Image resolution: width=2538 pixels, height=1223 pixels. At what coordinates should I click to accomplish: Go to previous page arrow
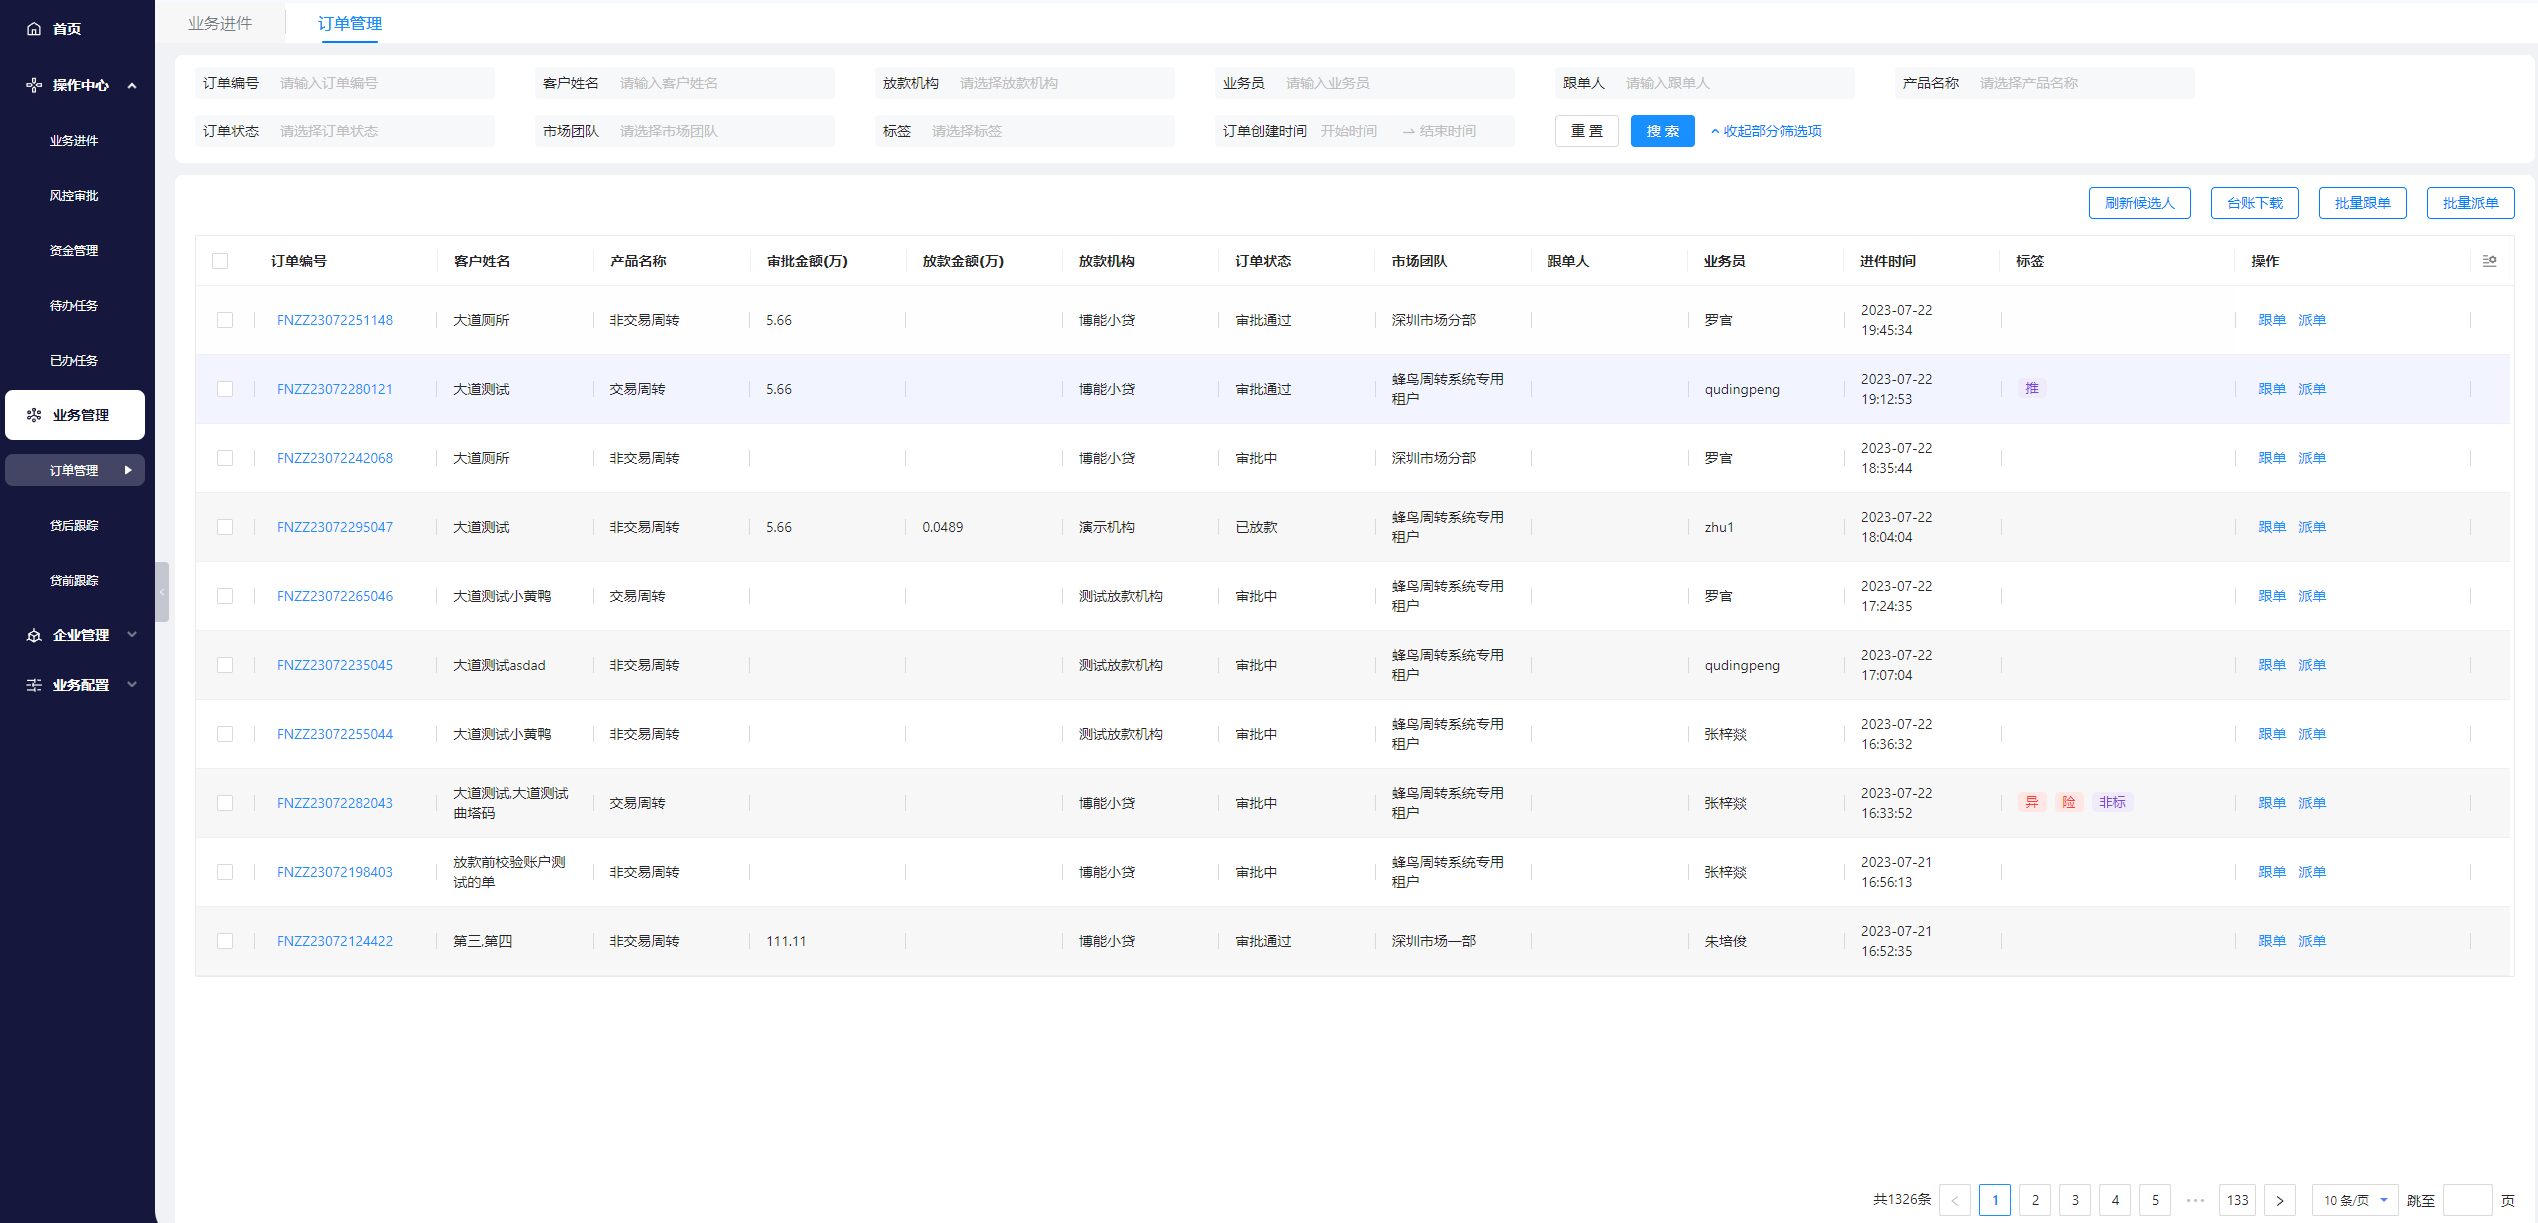pos(1955,1200)
